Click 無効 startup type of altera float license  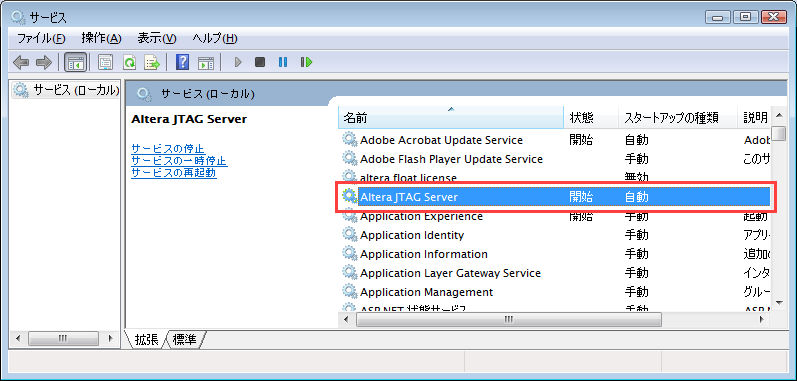click(x=636, y=177)
